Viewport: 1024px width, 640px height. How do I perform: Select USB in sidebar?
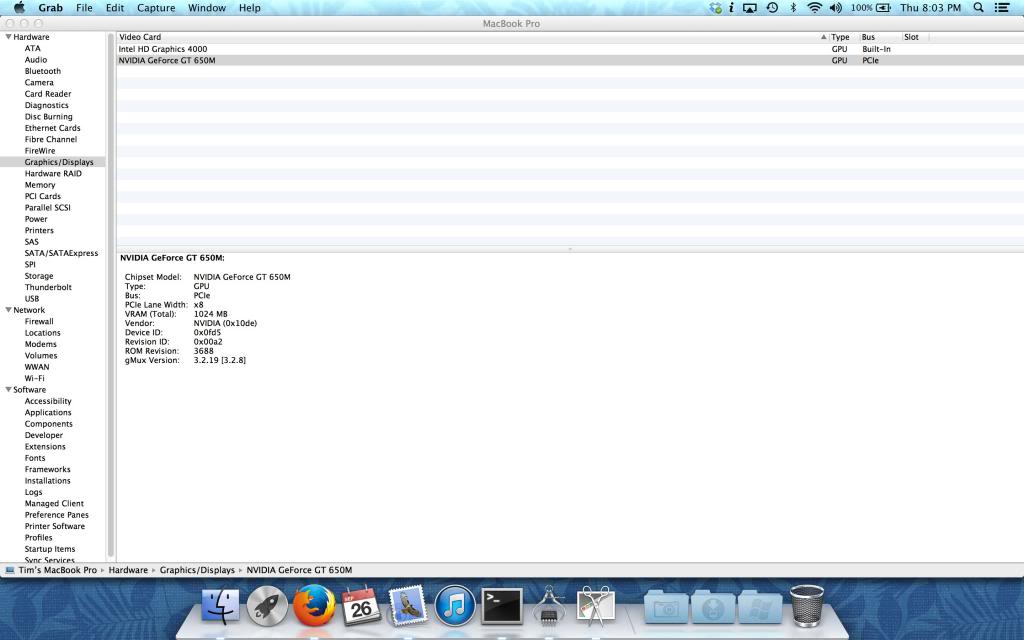coord(32,298)
